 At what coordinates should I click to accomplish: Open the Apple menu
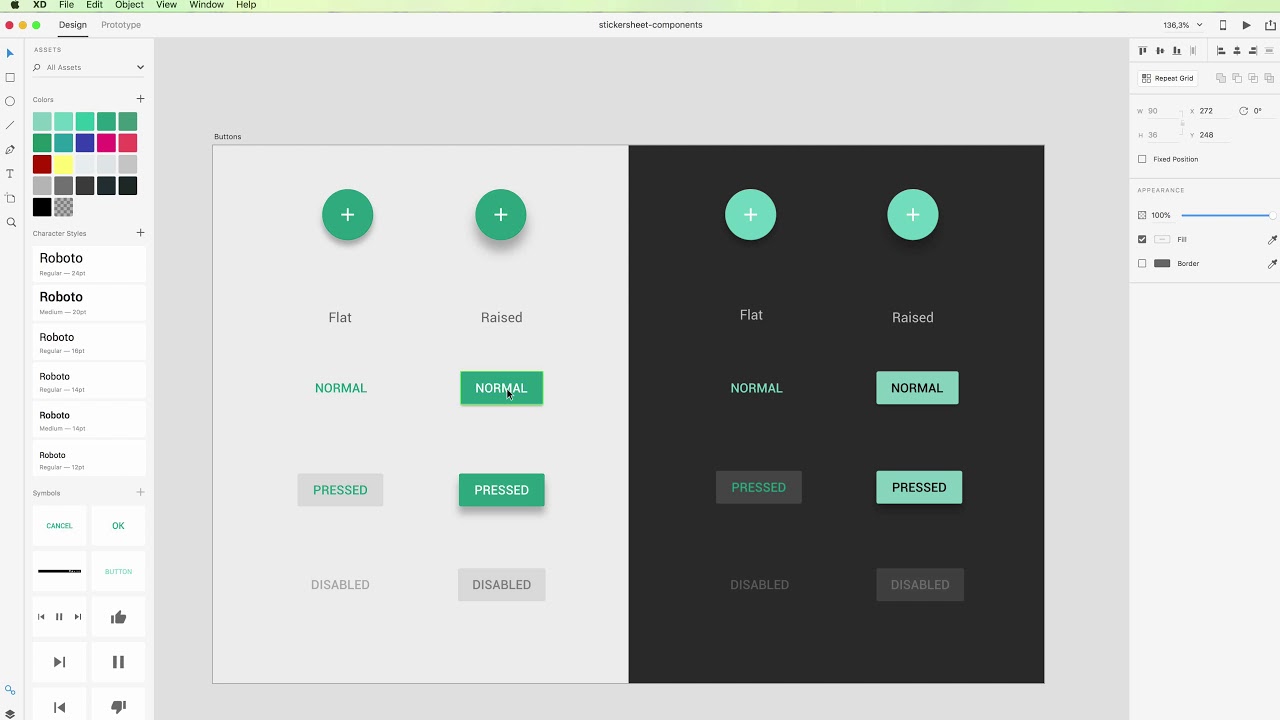pos(15,5)
